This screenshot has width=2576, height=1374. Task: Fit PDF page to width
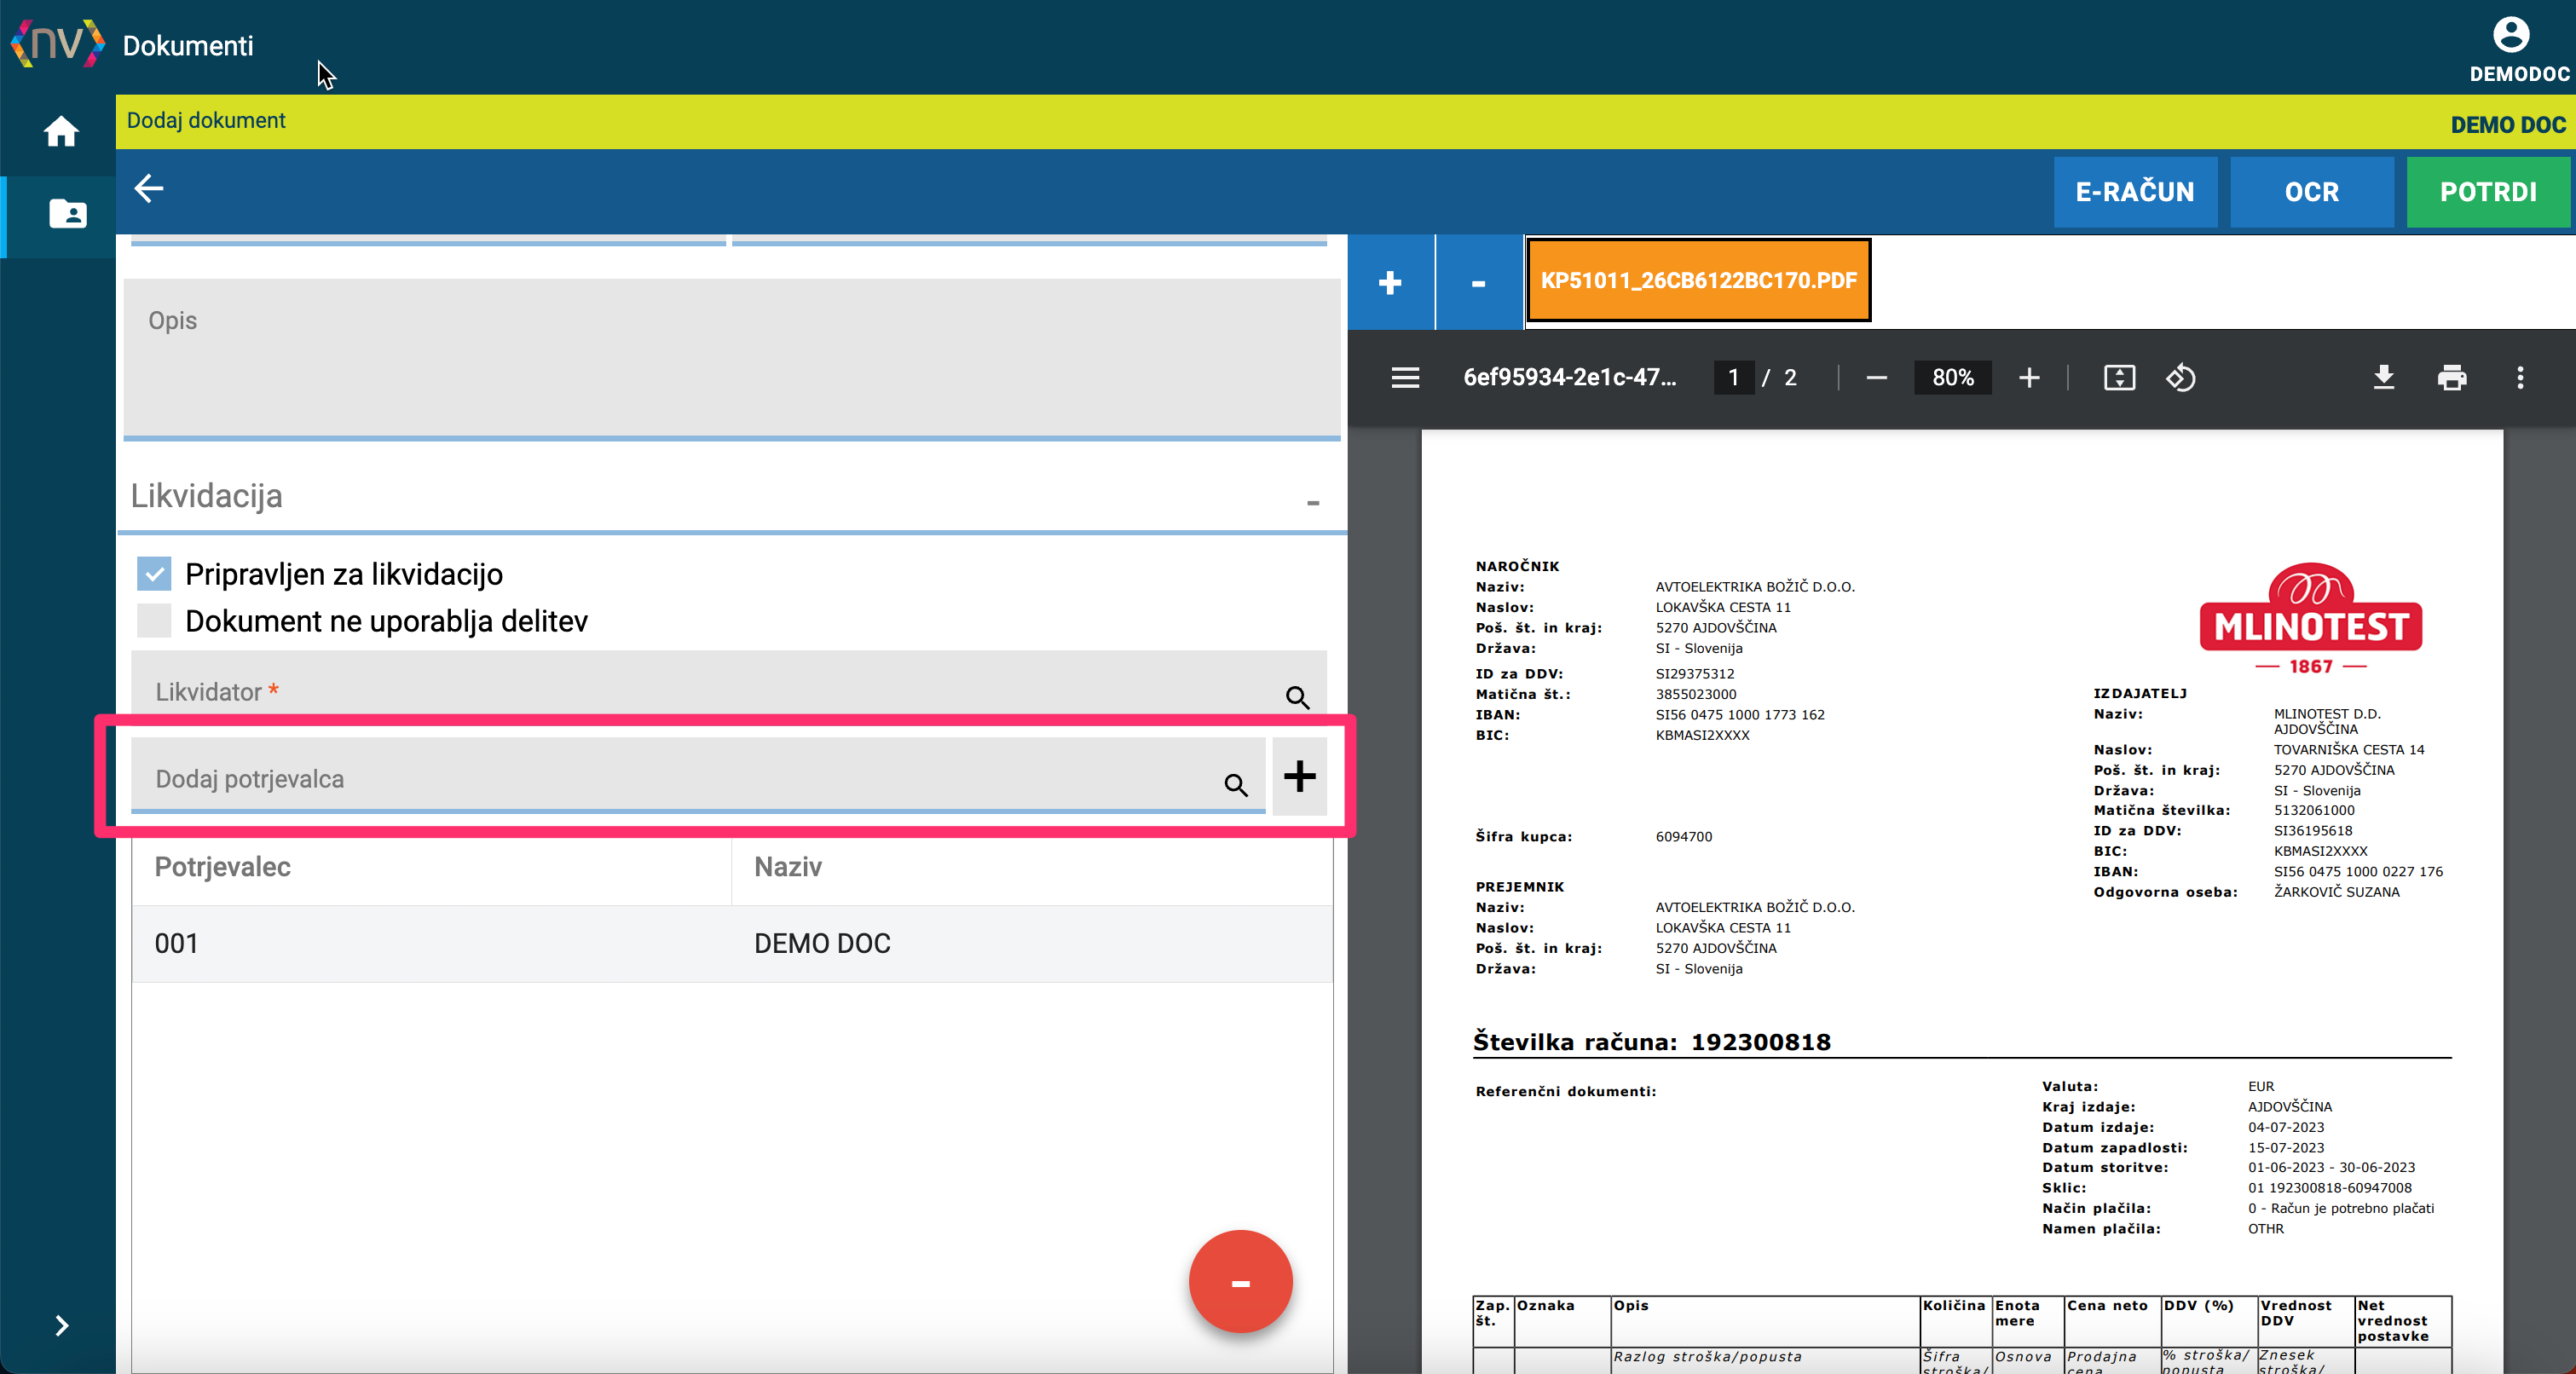[2119, 378]
